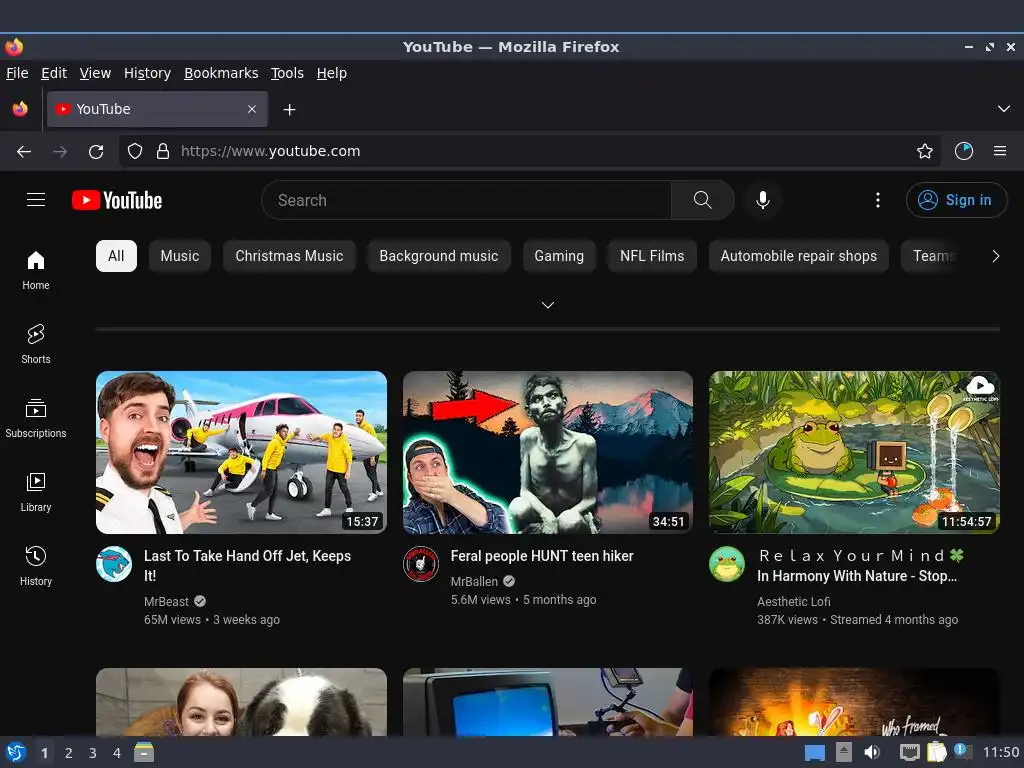Open Library in the sidebar
Image resolution: width=1024 pixels, height=768 pixels.
coord(36,492)
